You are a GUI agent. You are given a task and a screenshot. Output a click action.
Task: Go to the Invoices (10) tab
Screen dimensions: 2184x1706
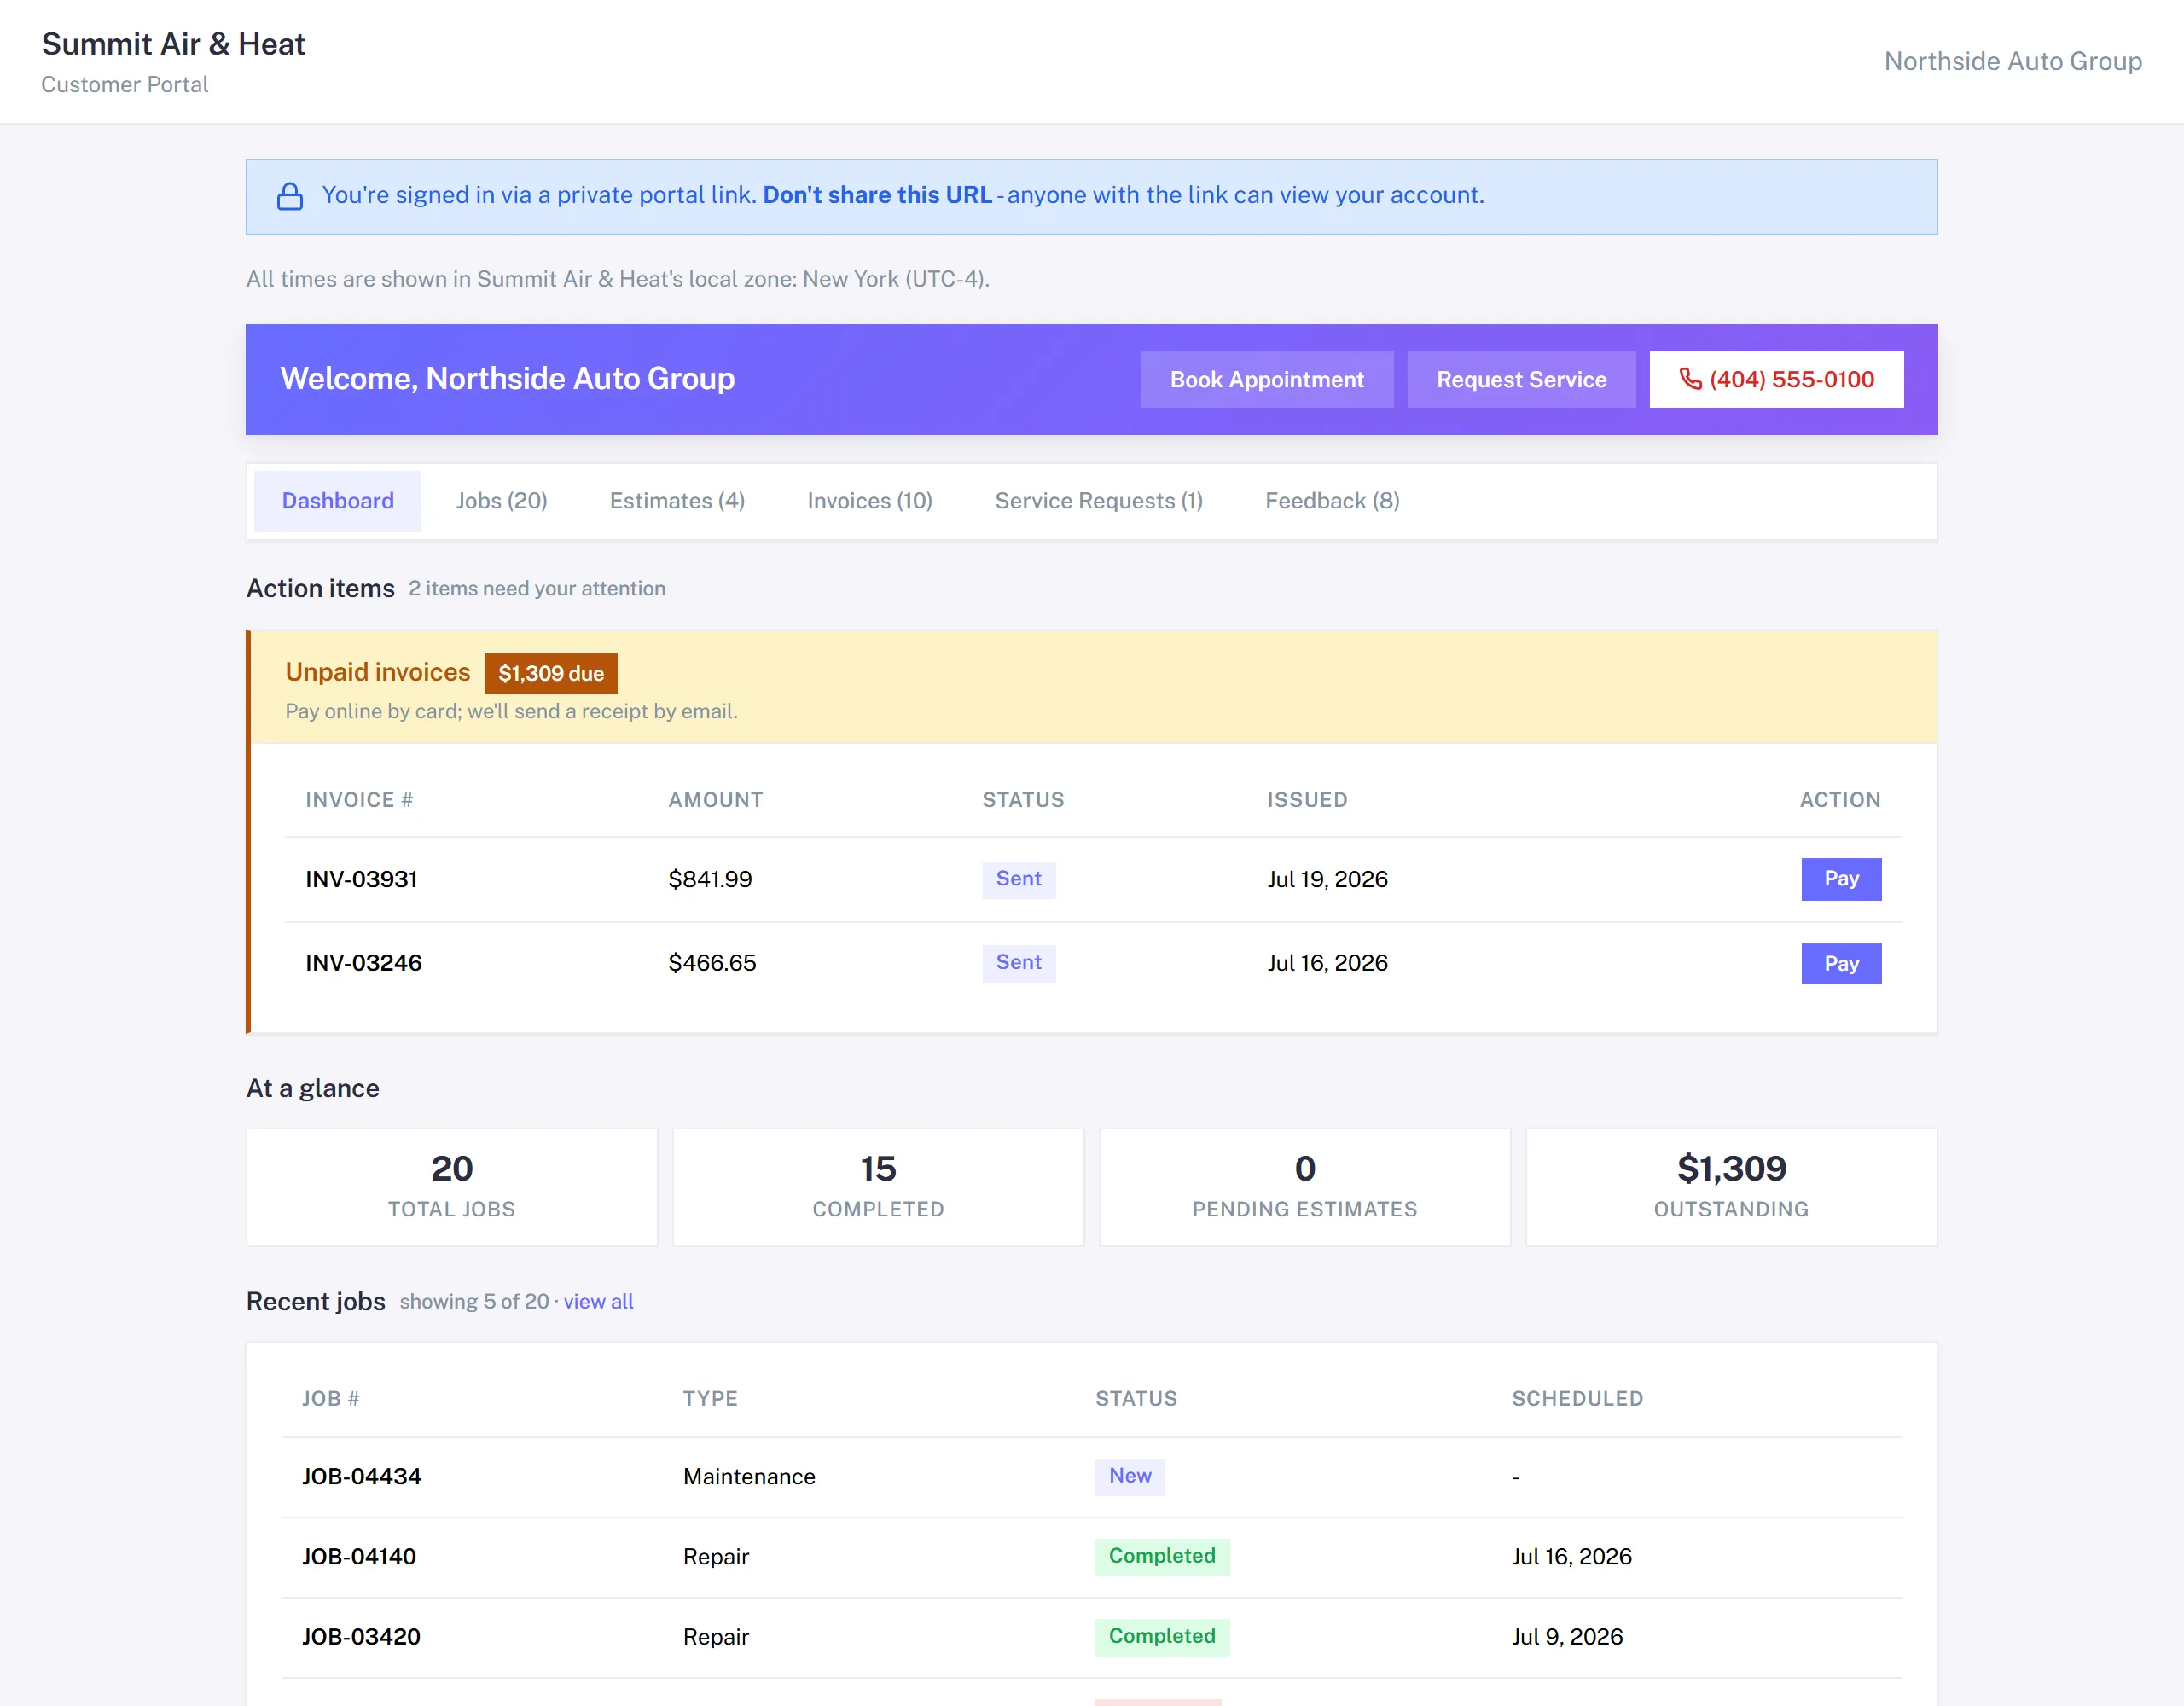pyautogui.click(x=869, y=501)
